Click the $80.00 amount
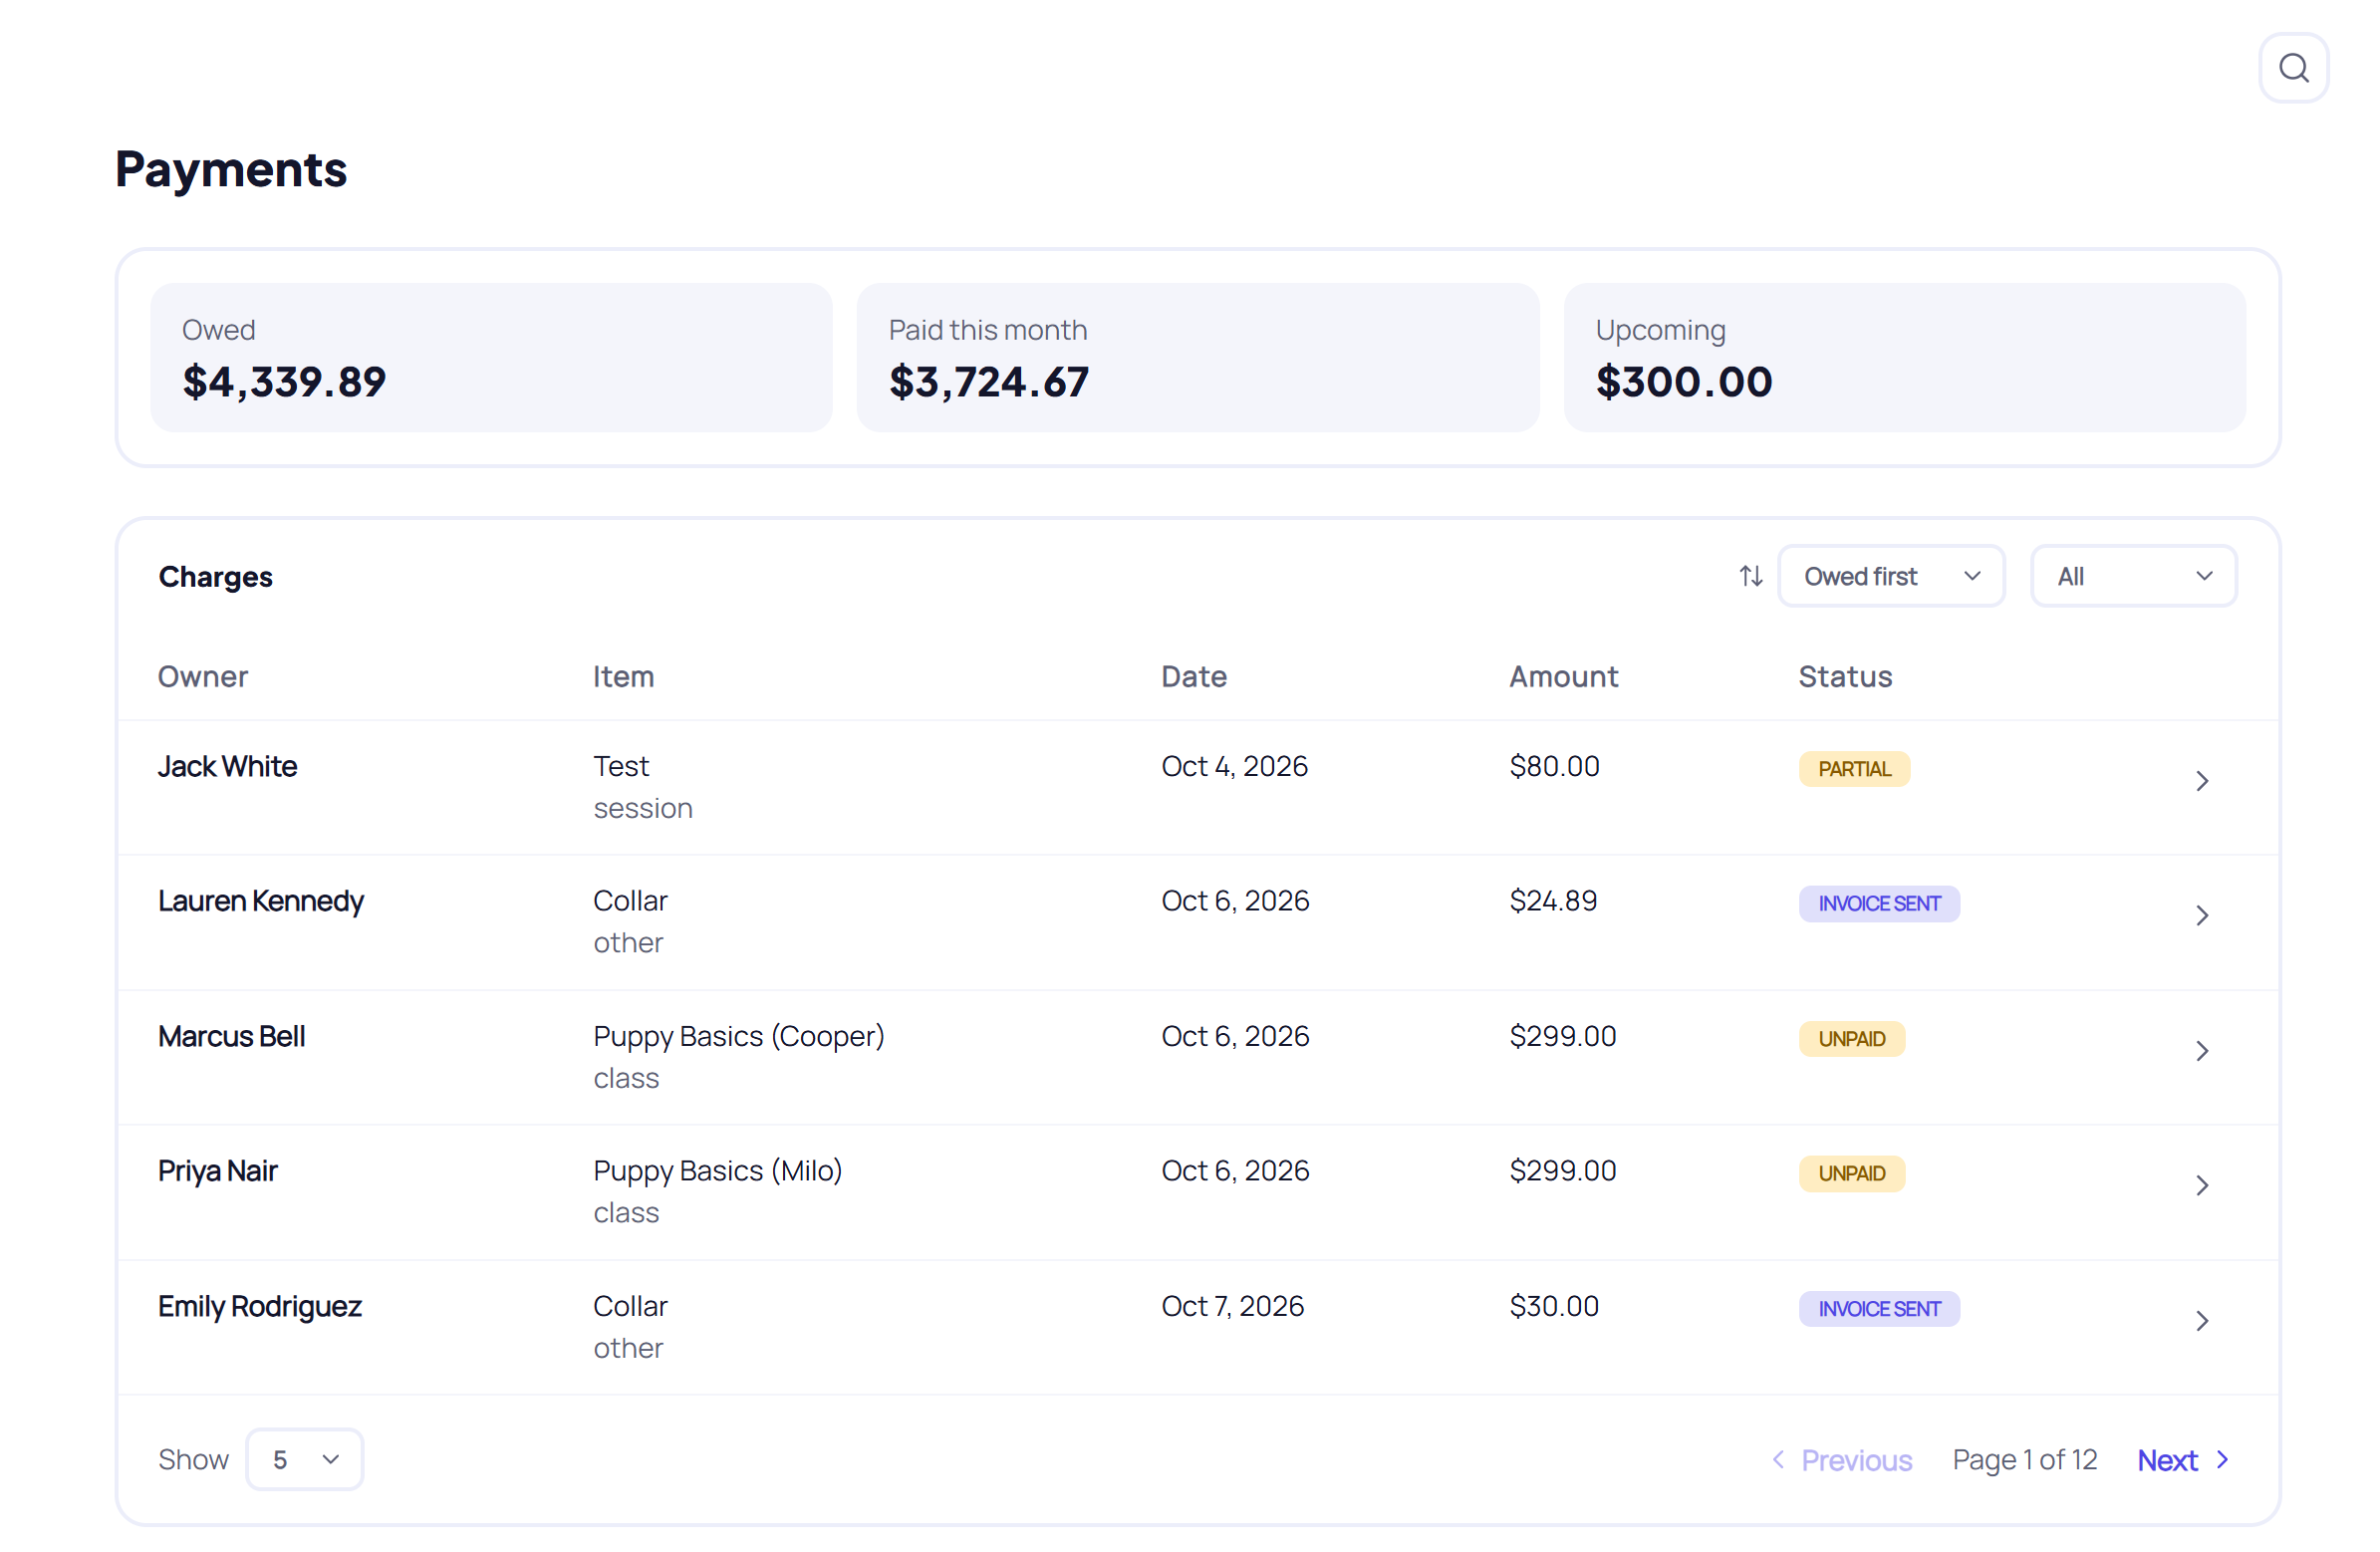The width and height of the screenshot is (2380, 1552). [x=1554, y=766]
